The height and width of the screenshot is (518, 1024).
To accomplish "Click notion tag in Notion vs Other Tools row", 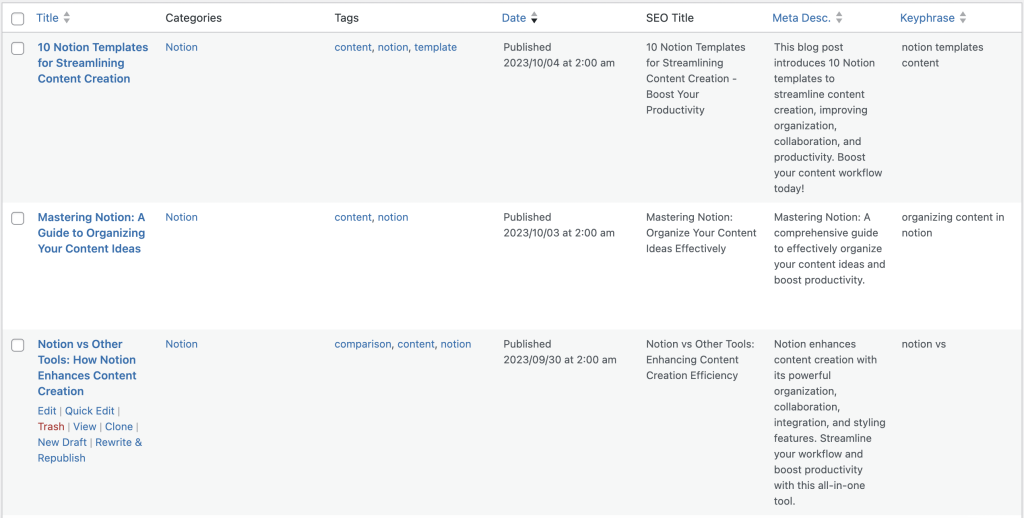I will tap(456, 344).
